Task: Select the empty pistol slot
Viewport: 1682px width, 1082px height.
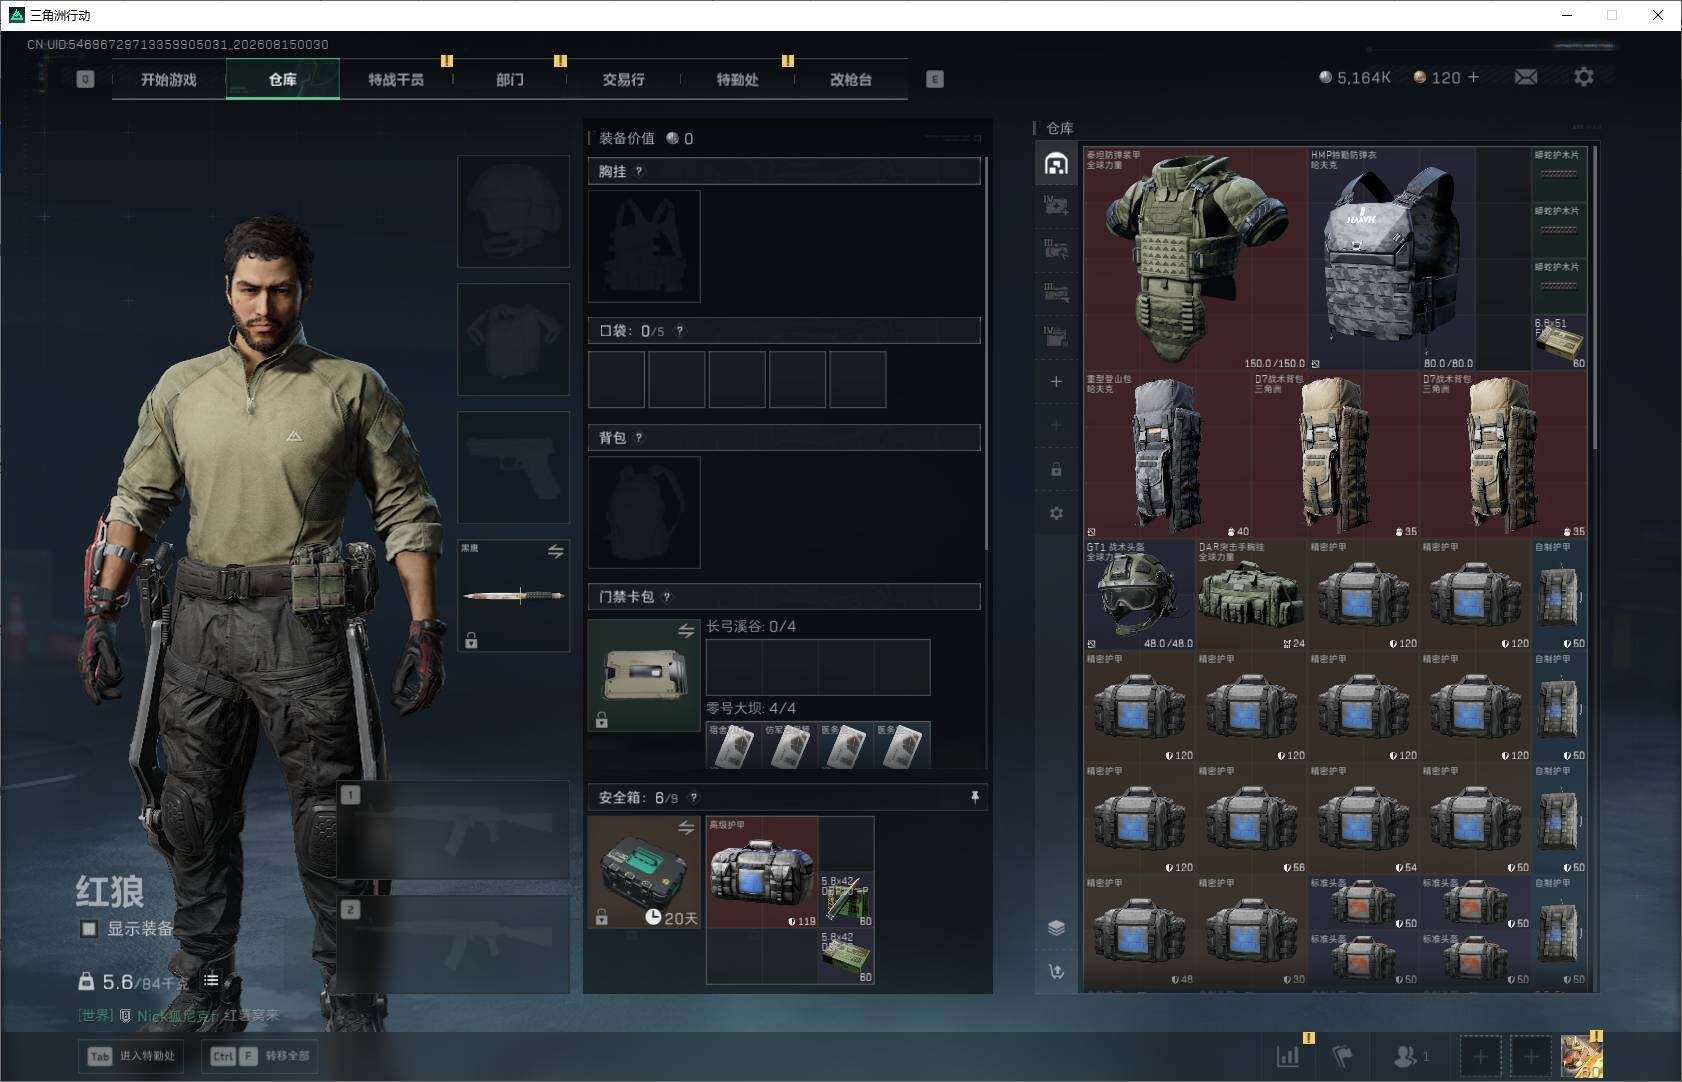Action: coord(513,467)
